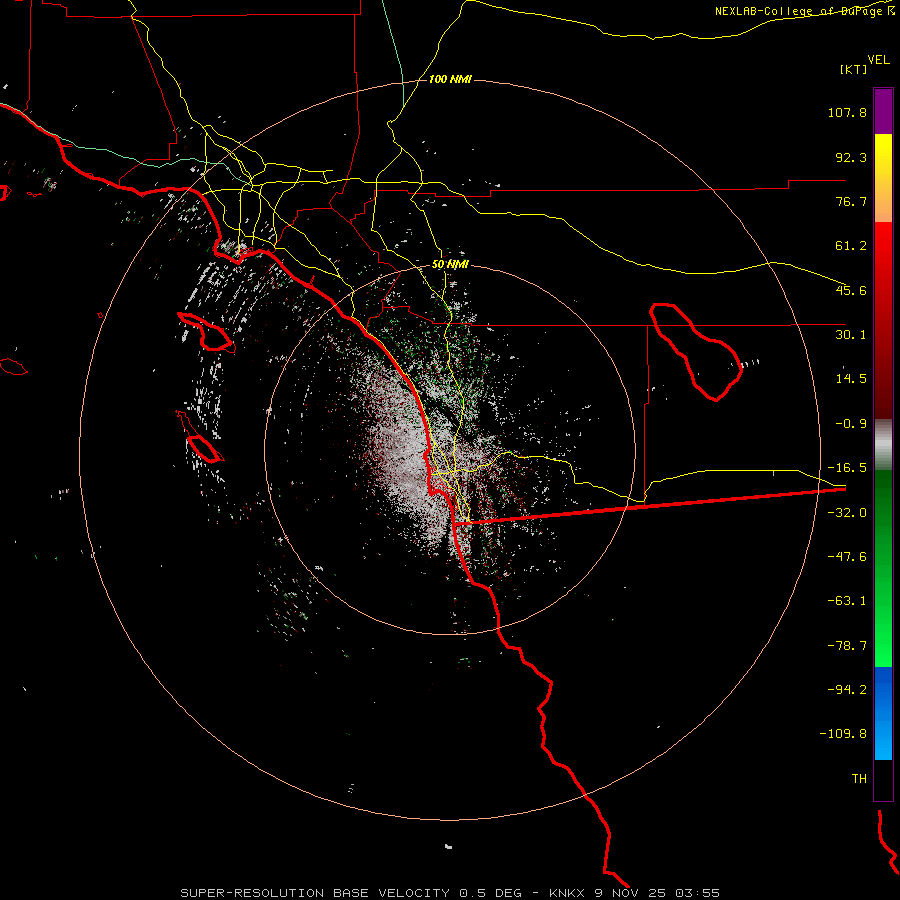Viewport: 900px width, 900px height.
Task: Click the 61.2 legend value
Action: [x=851, y=246]
